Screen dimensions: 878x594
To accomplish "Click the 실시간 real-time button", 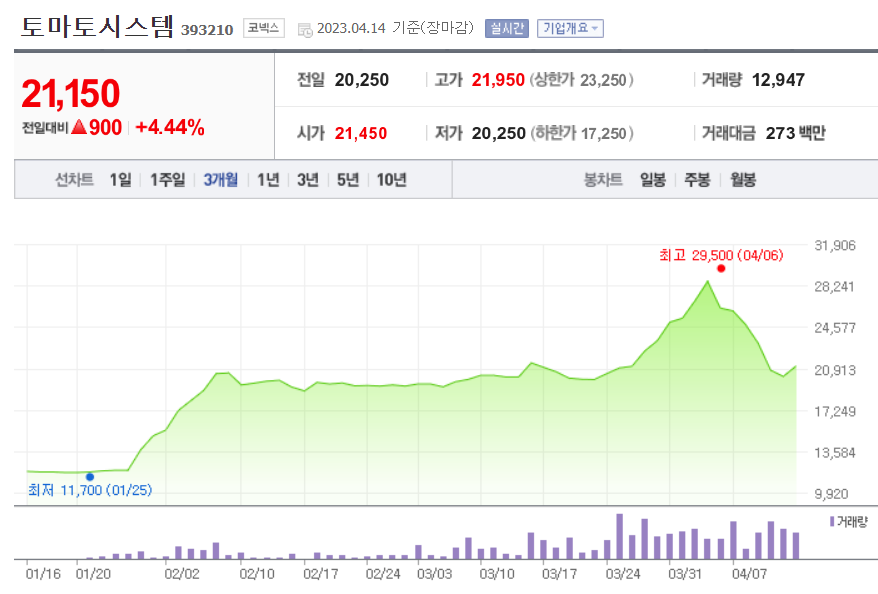I will [507, 28].
